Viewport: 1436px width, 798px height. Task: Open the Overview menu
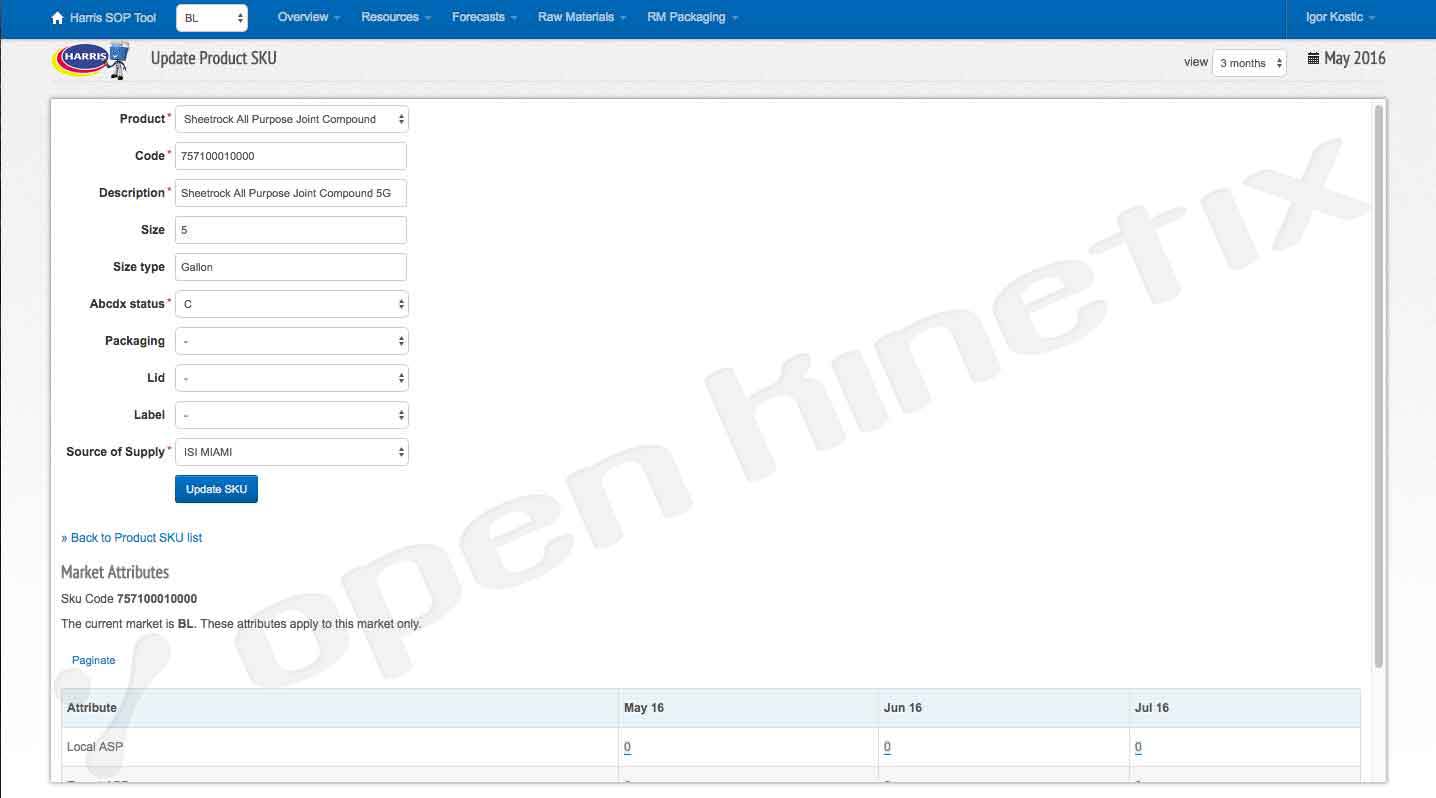point(309,18)
